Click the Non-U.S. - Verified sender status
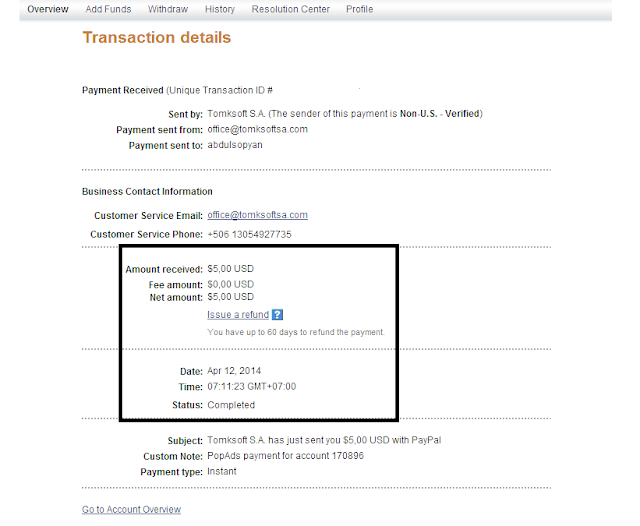The height and width of the screenshot is (526, 640). click(439, 114)
